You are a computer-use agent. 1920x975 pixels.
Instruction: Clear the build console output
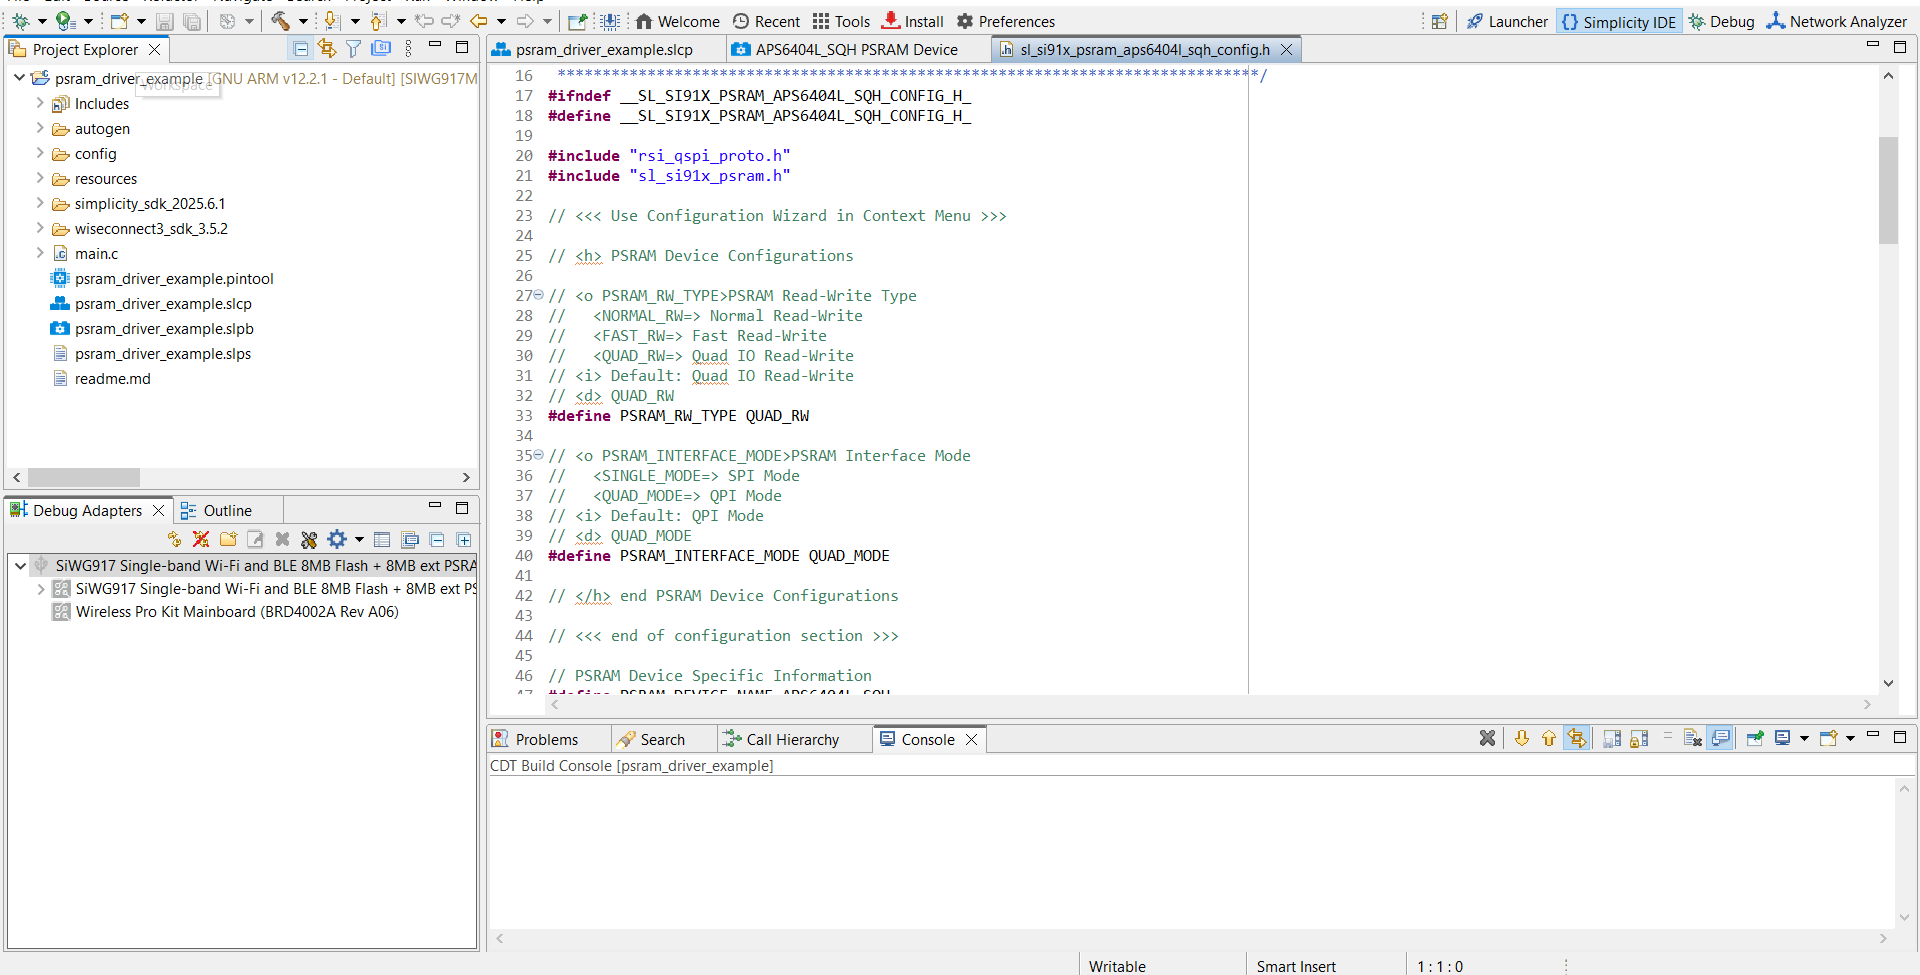1693,738
